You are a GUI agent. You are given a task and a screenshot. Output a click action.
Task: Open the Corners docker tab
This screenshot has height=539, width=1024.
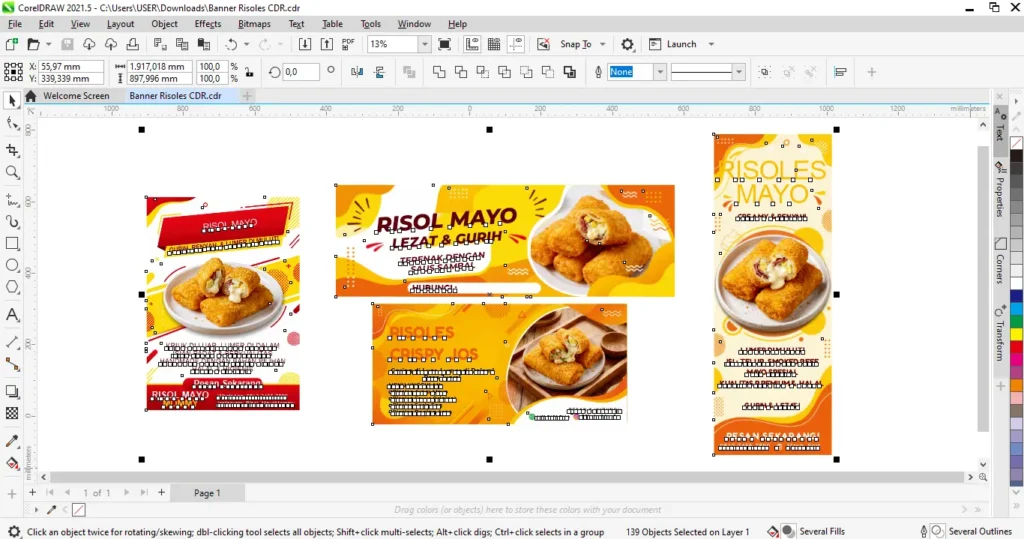(1000, 261)
